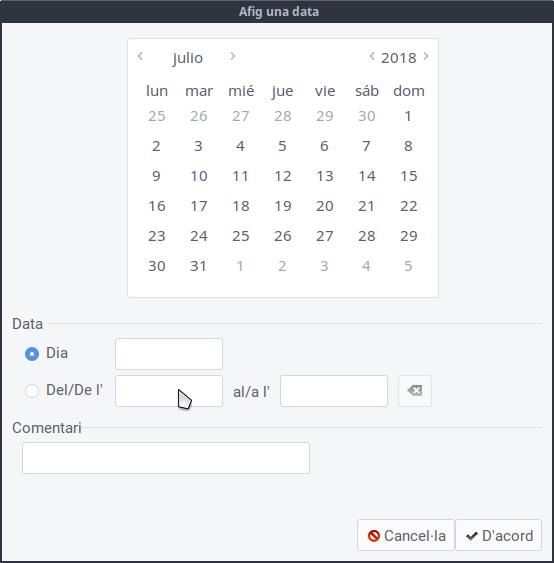Viewport: 554px width, 563px height.
Task: Advance to the next year after 2018
Action: pos(426,56)
